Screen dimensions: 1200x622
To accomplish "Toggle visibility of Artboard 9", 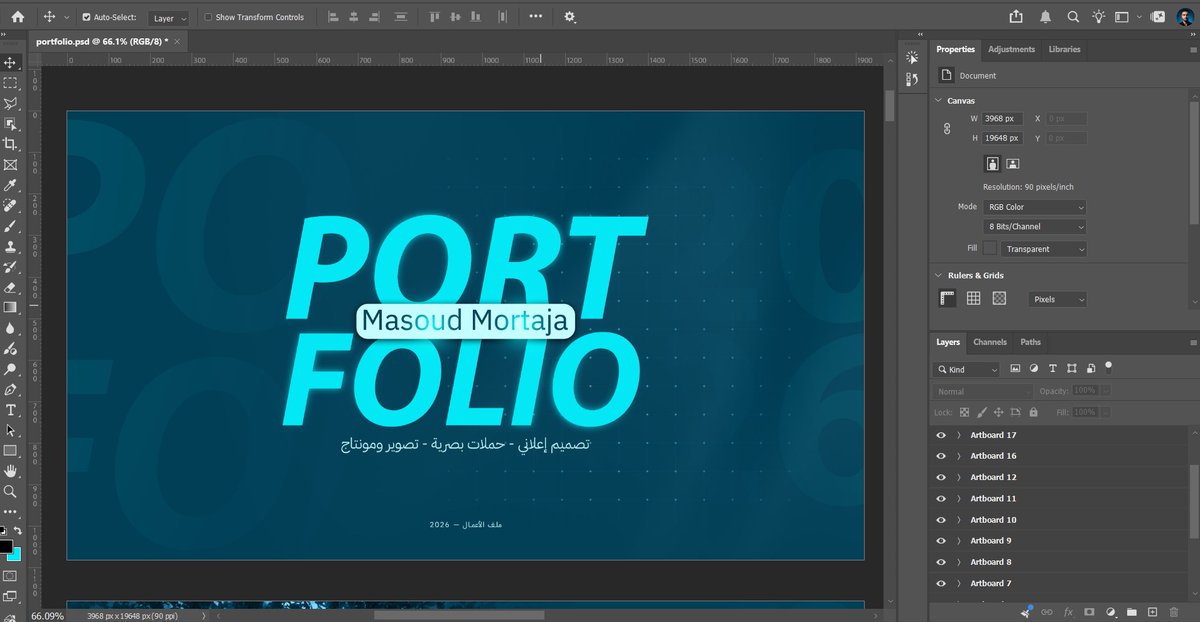I will (941, 541).
